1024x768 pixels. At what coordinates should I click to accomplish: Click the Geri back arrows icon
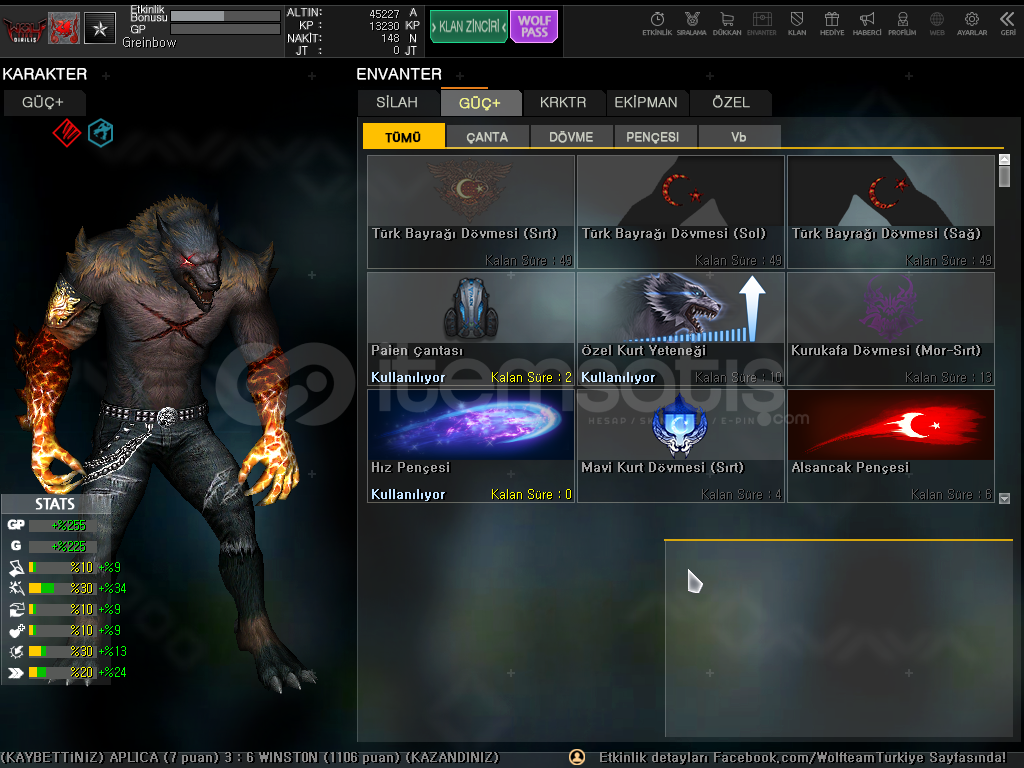coord(1008,24)
